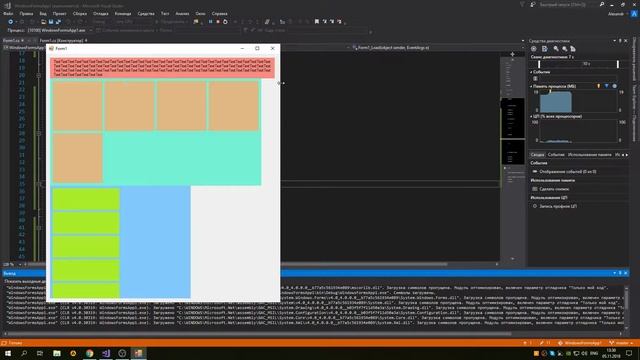Click the Save toolbar icon

(51, 22)
